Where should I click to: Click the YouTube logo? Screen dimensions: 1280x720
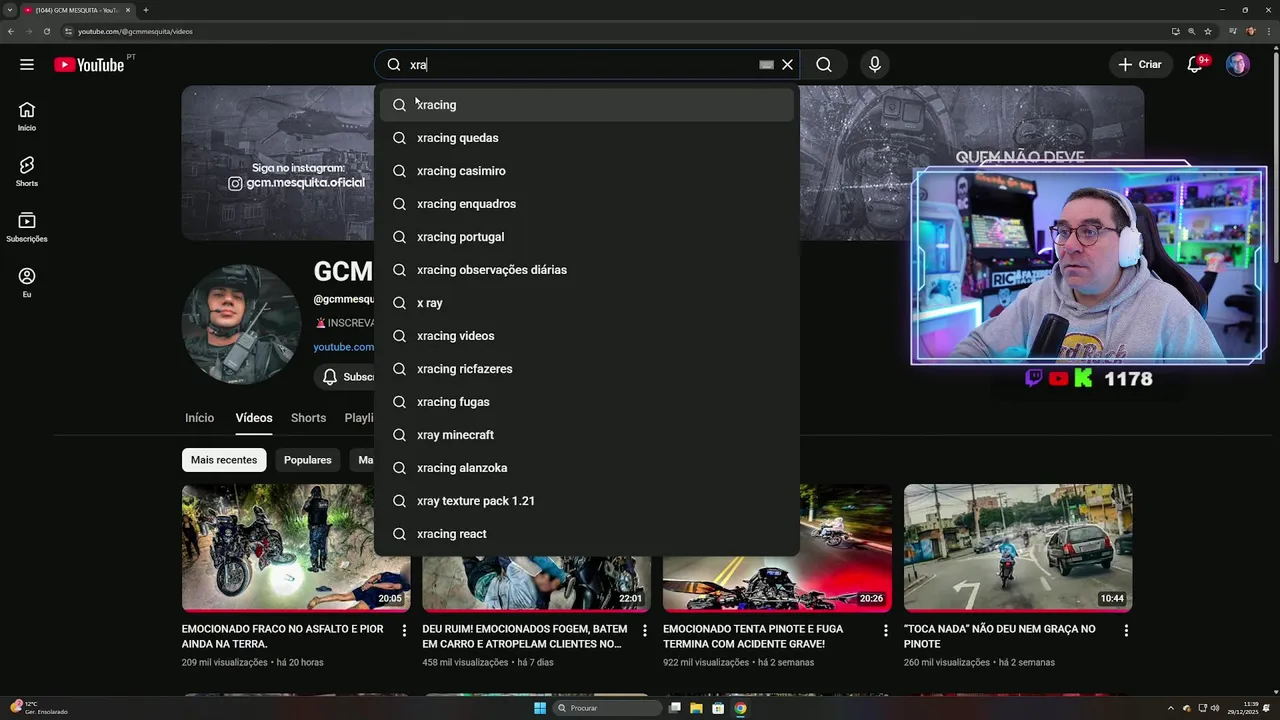[x=89, y=65]
